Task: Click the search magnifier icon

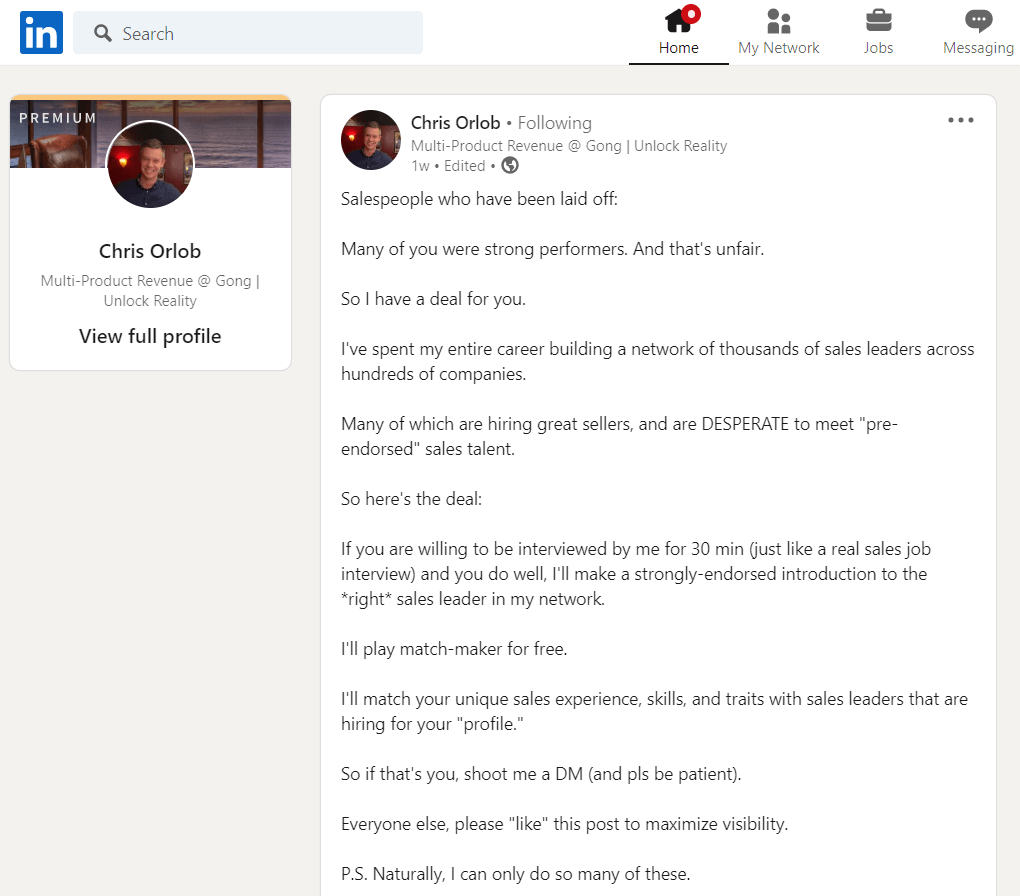Action: click(x=103, y=33)
